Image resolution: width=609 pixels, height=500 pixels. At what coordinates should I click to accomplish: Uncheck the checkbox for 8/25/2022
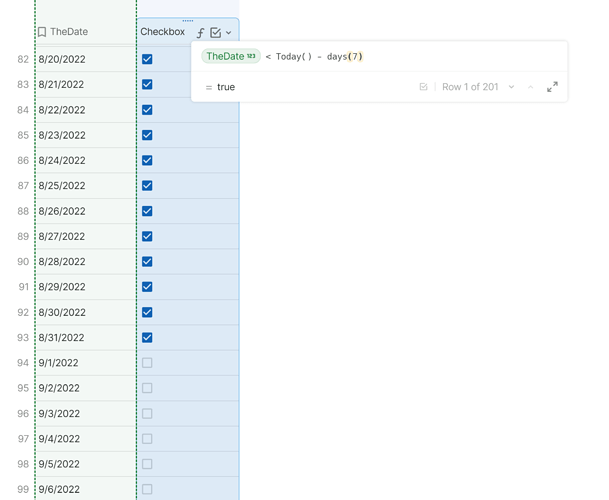[147, 186]
